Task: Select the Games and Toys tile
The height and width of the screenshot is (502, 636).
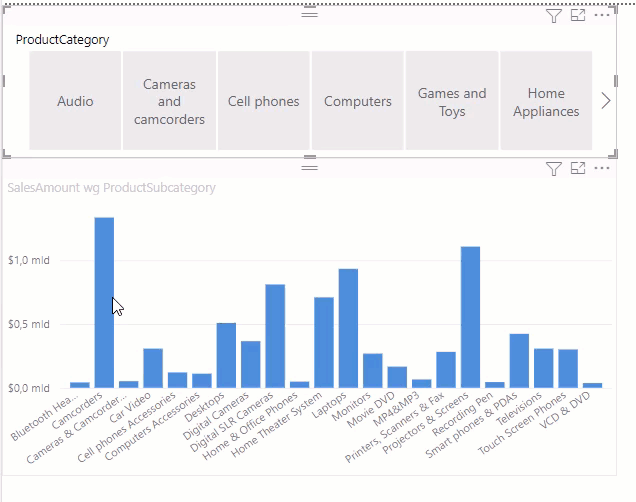Action: click(x=452, y=101)
